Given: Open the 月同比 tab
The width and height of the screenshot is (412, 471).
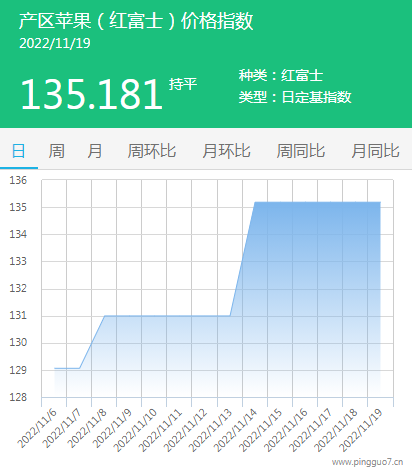Looking at the screenshot, I should tap(375, 151).
